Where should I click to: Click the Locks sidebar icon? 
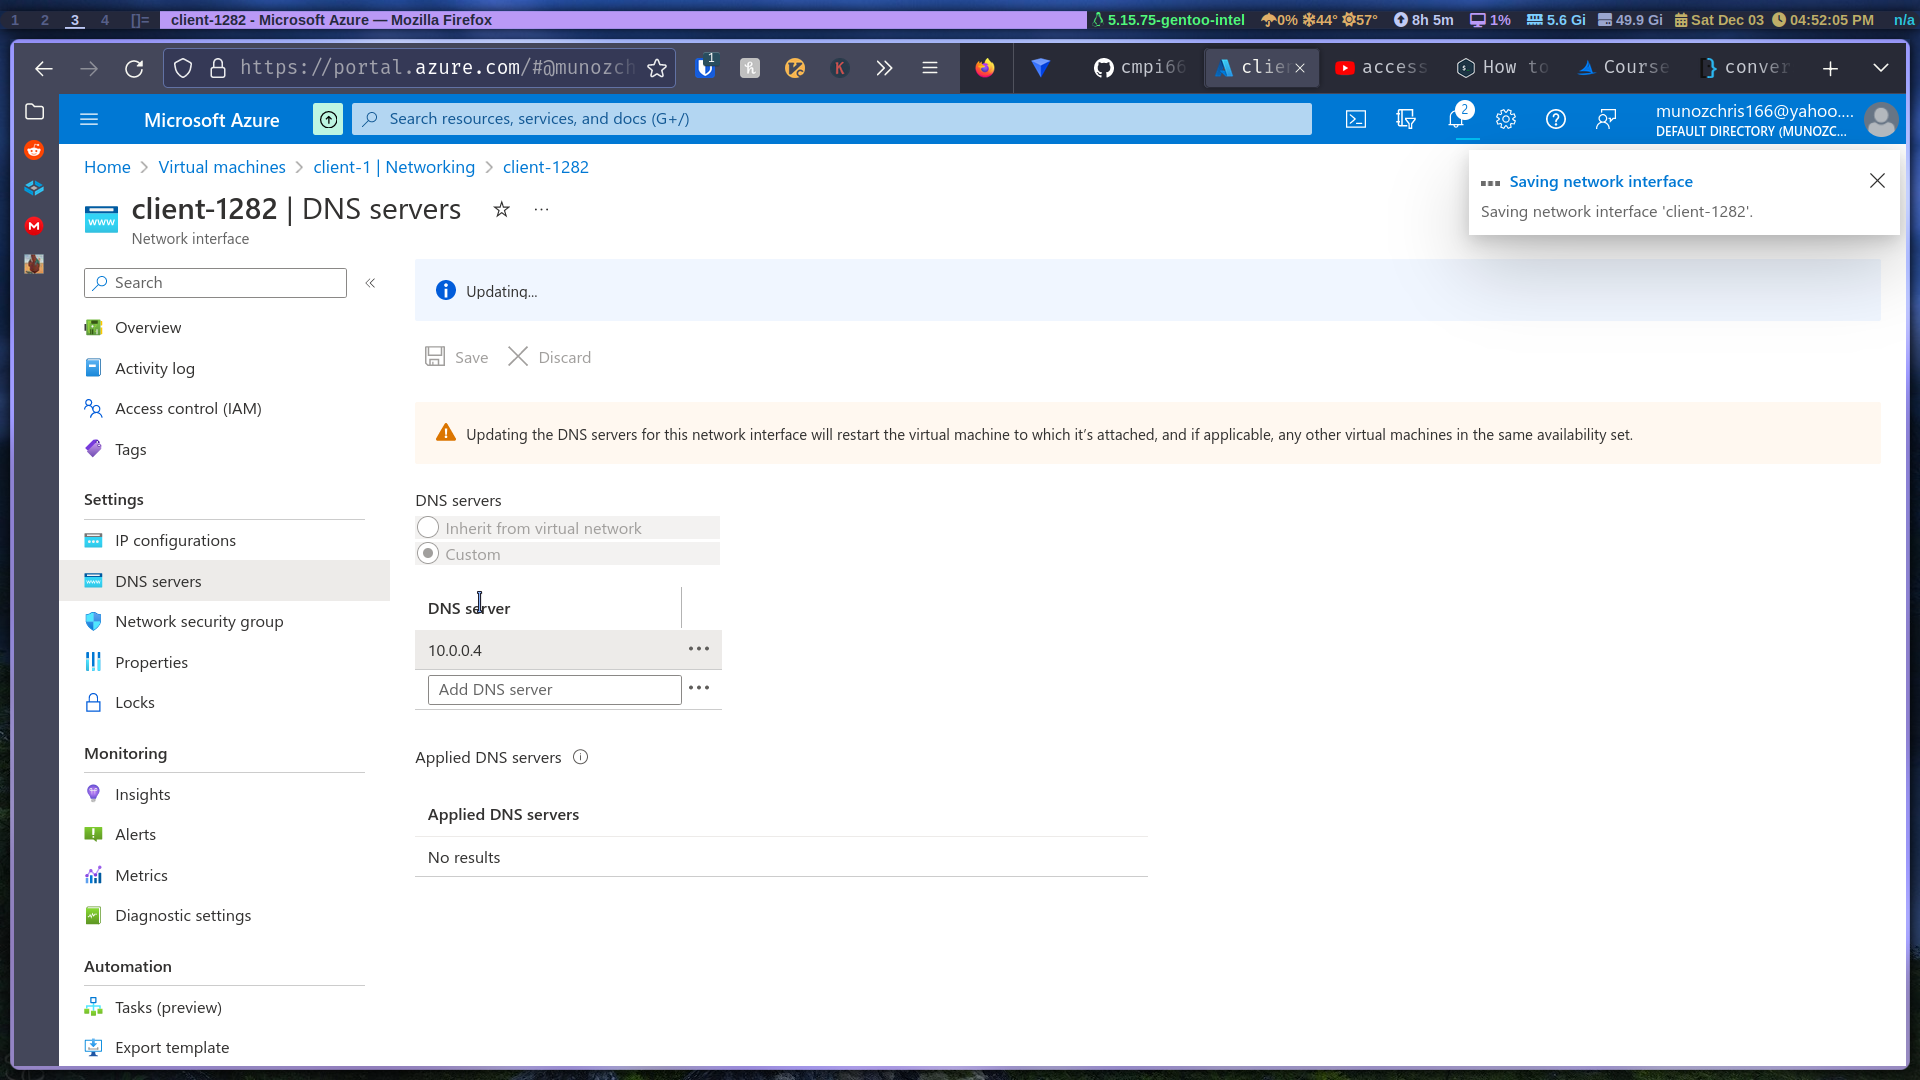coord(94,702)
